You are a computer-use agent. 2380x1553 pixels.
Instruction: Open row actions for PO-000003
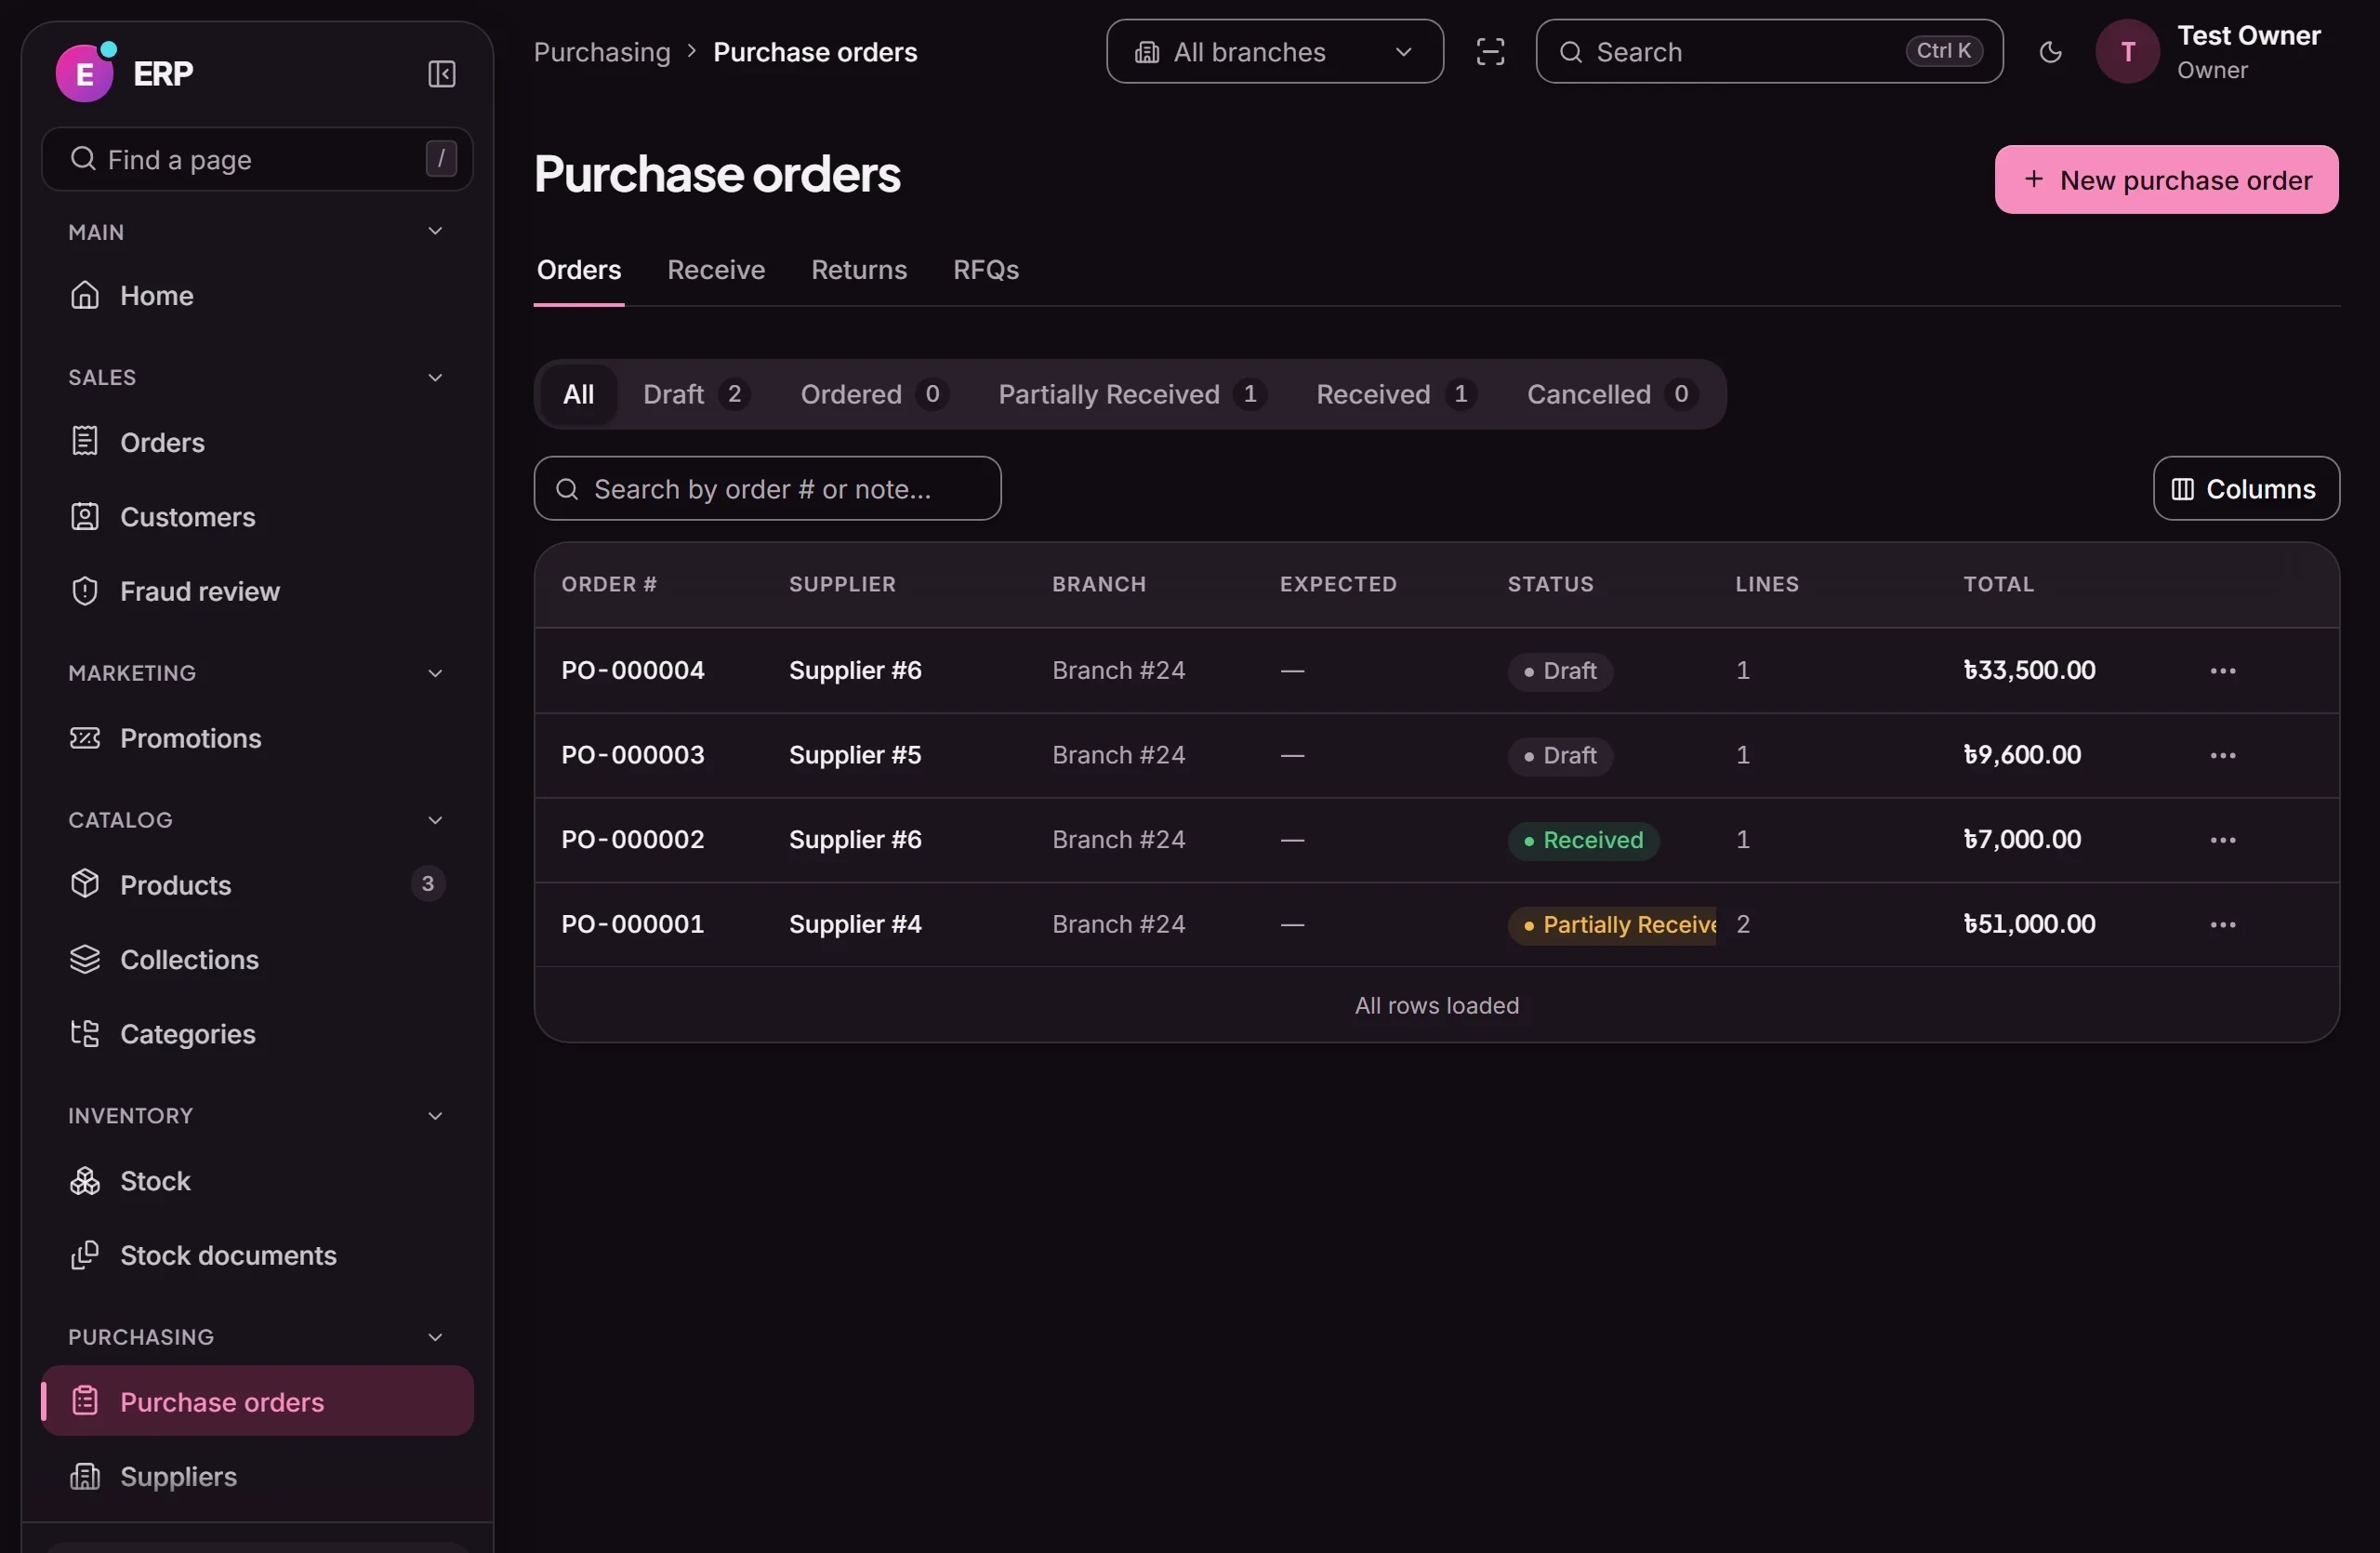(2222, 756)
